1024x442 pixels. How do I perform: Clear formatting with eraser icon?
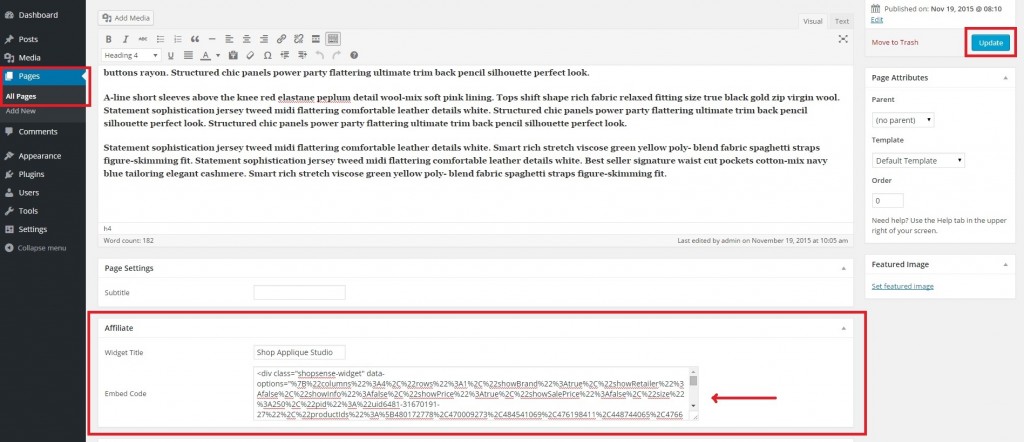click(250, 55)
